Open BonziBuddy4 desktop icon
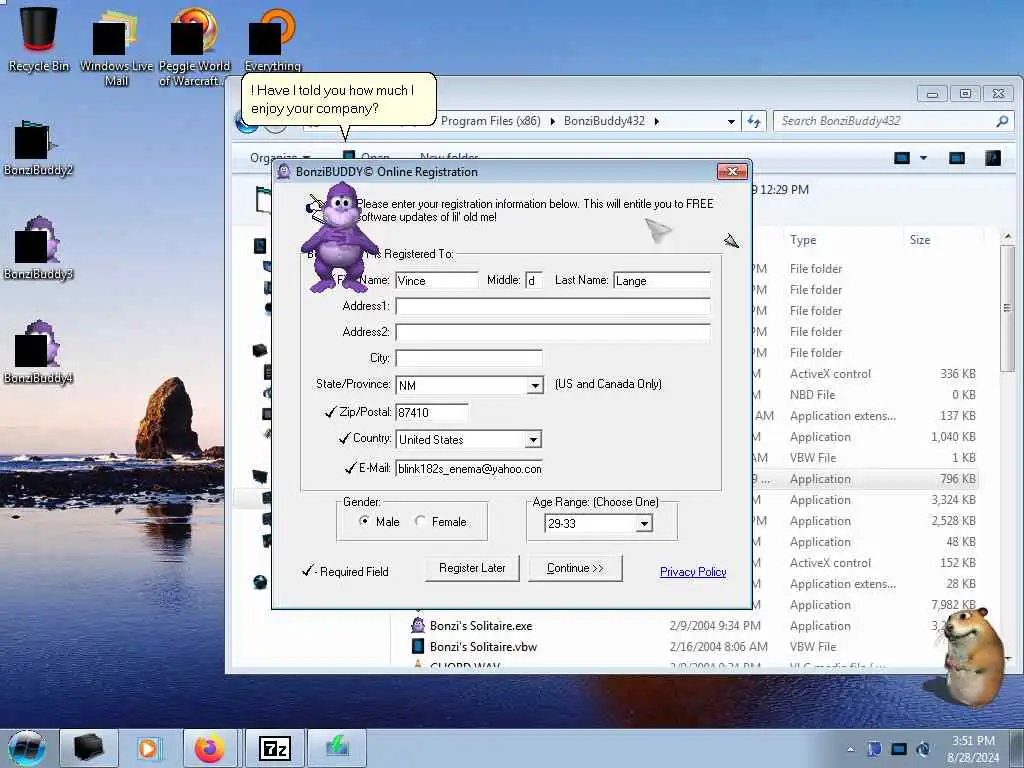 click(x=38, y=353)
